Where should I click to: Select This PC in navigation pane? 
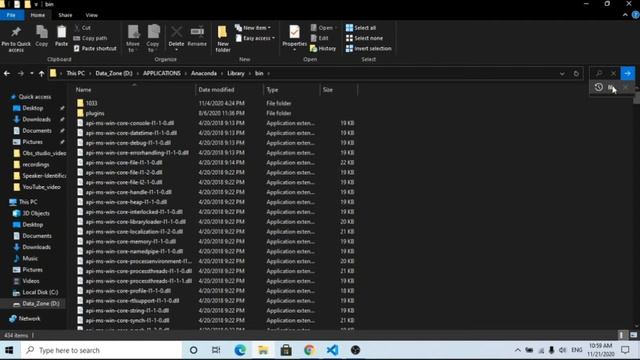click(x=28, y=202)
